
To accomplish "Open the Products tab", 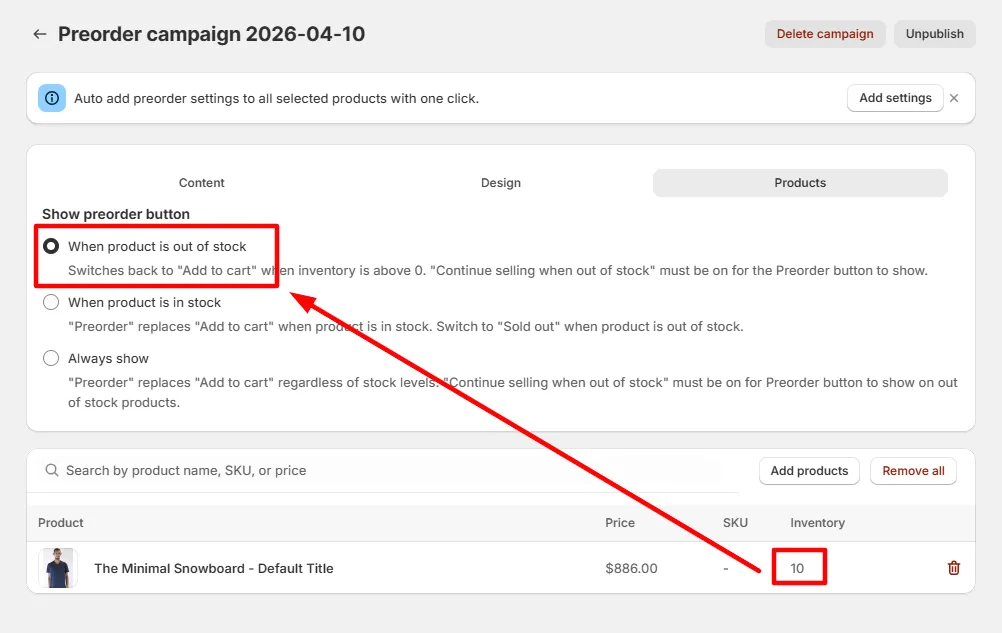I will 800,183.
